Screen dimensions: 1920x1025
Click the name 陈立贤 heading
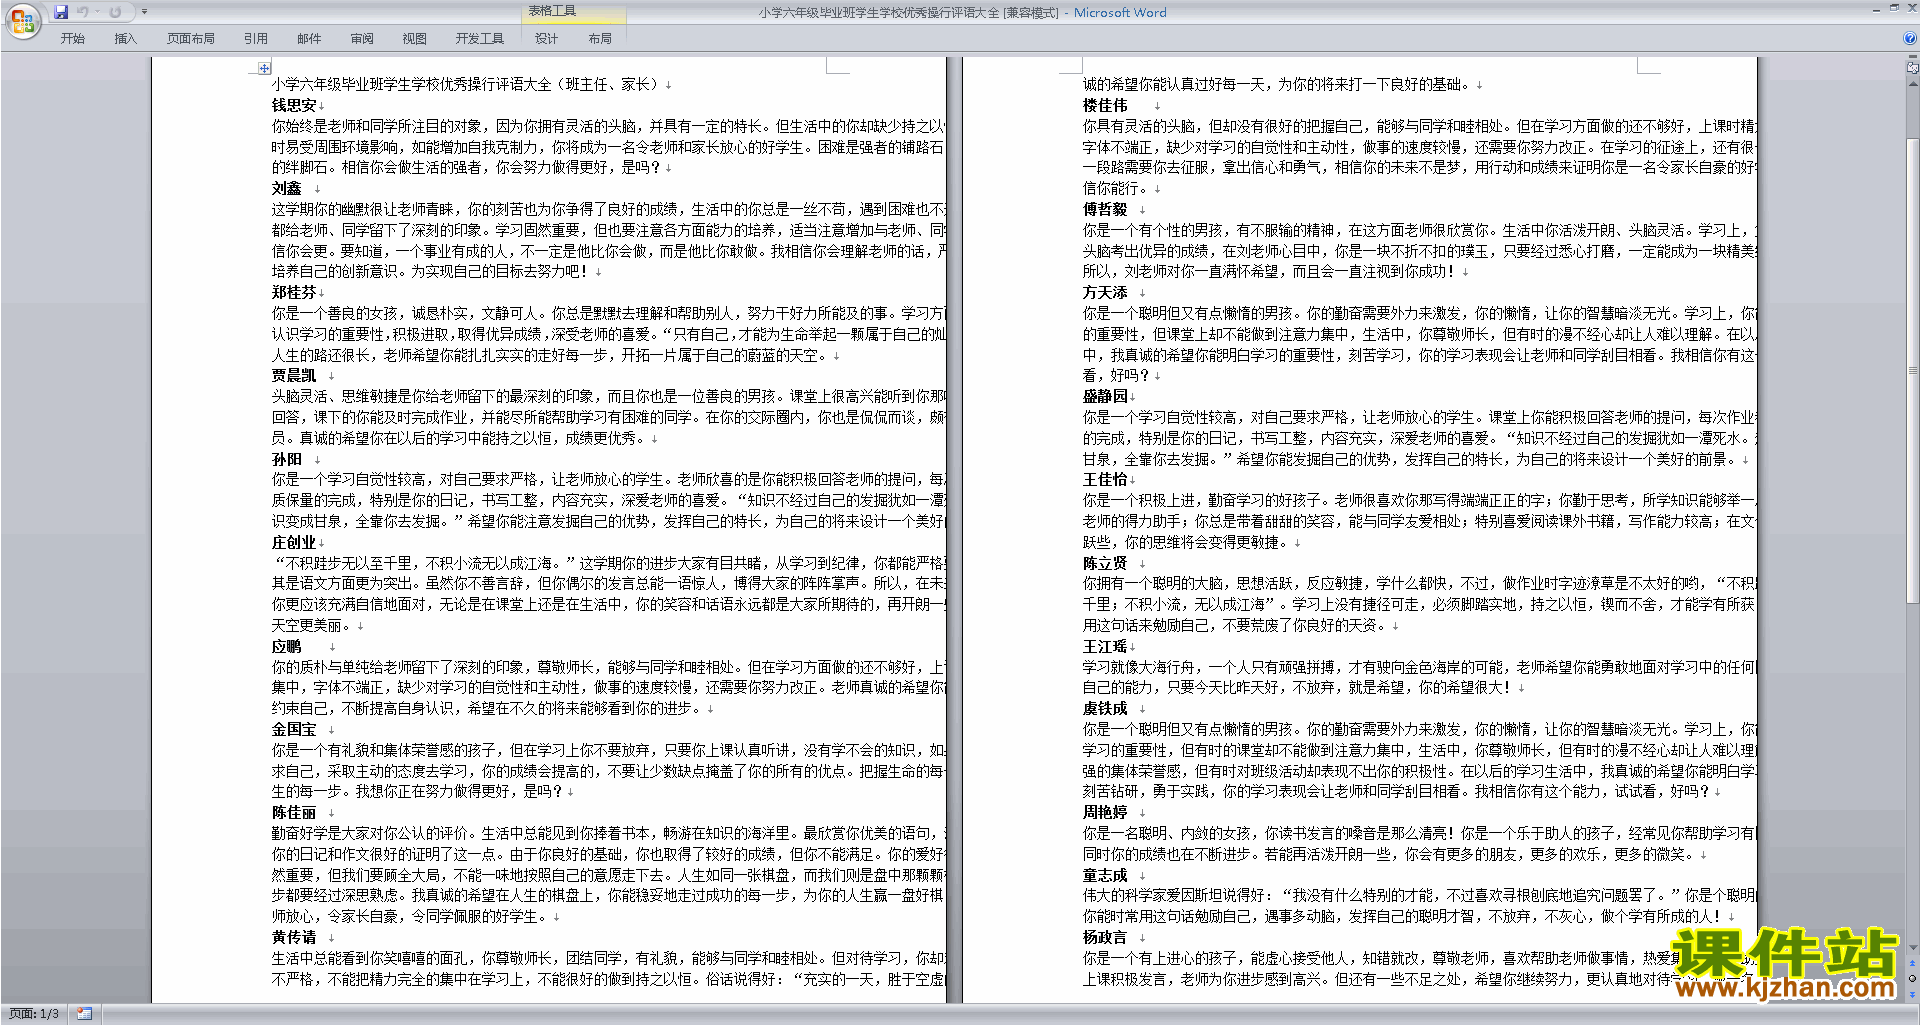pos(1105,563)
